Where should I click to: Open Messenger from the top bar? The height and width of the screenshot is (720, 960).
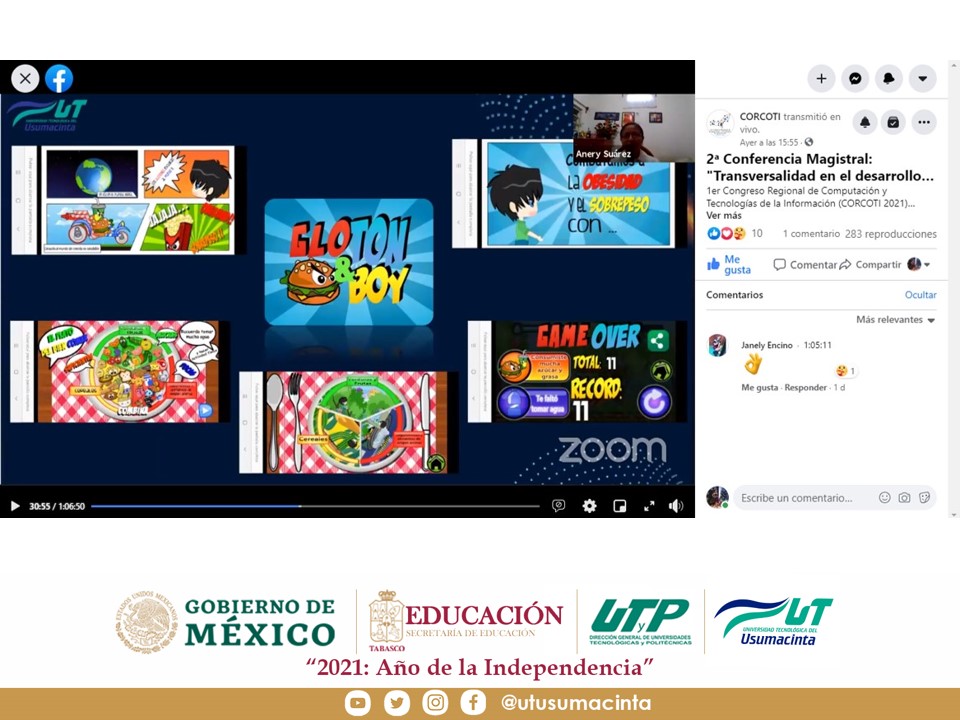click(855, 78)
